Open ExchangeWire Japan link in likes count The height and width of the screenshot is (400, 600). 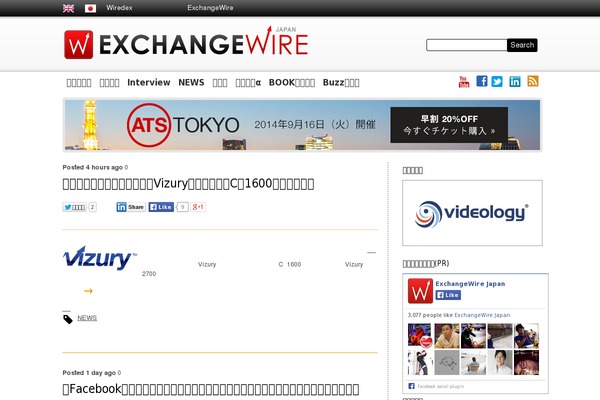482,315
